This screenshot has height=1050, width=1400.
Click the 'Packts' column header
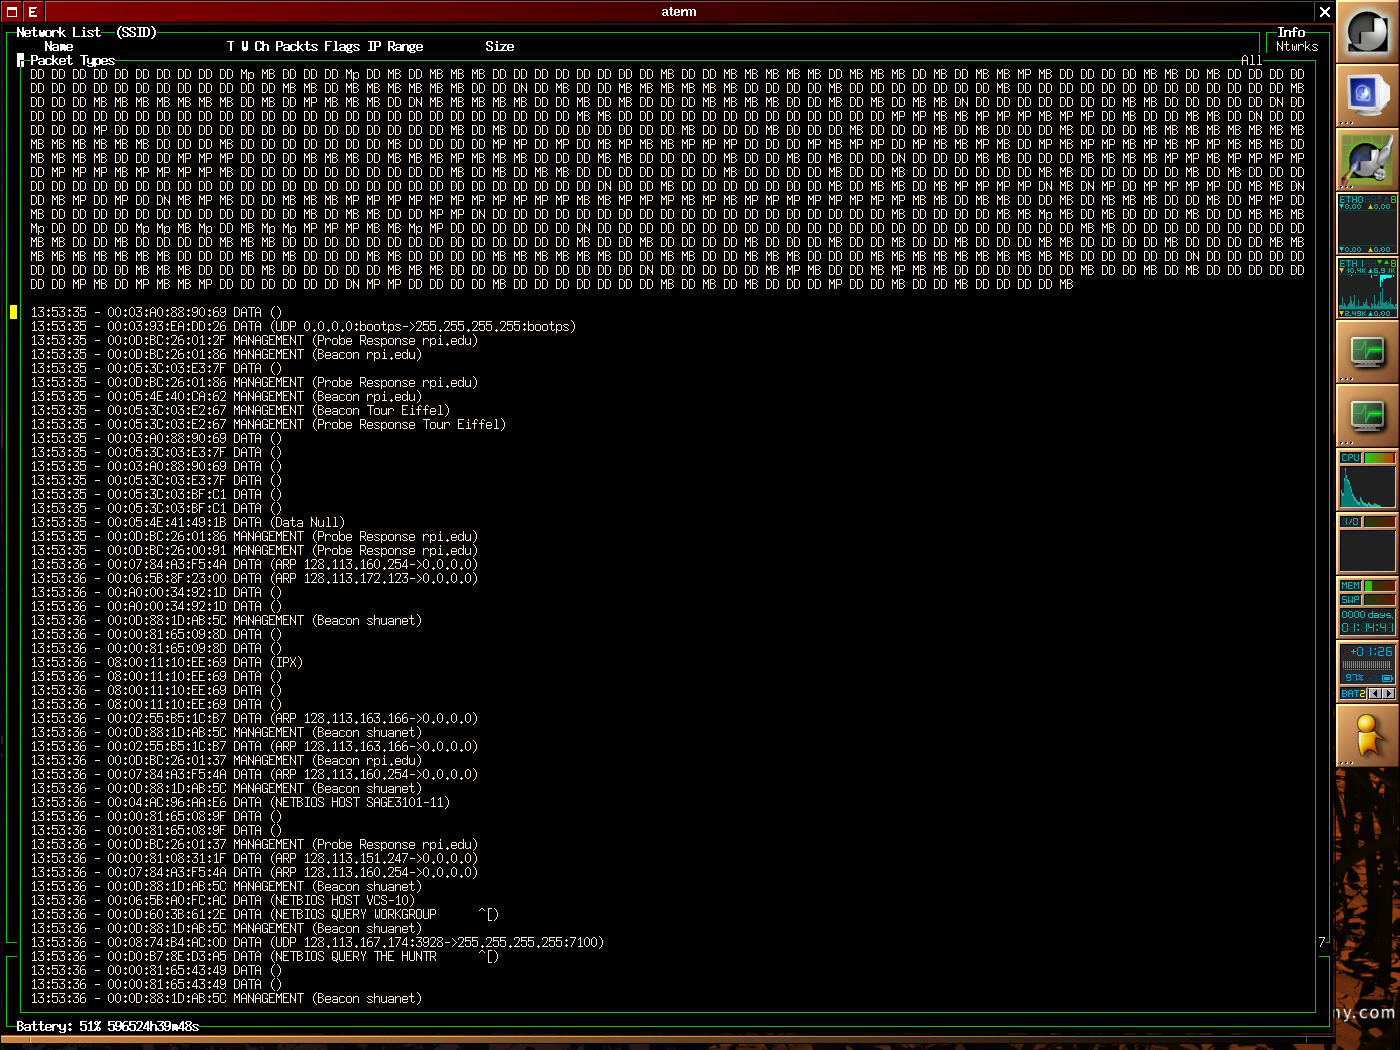(296, 46)
